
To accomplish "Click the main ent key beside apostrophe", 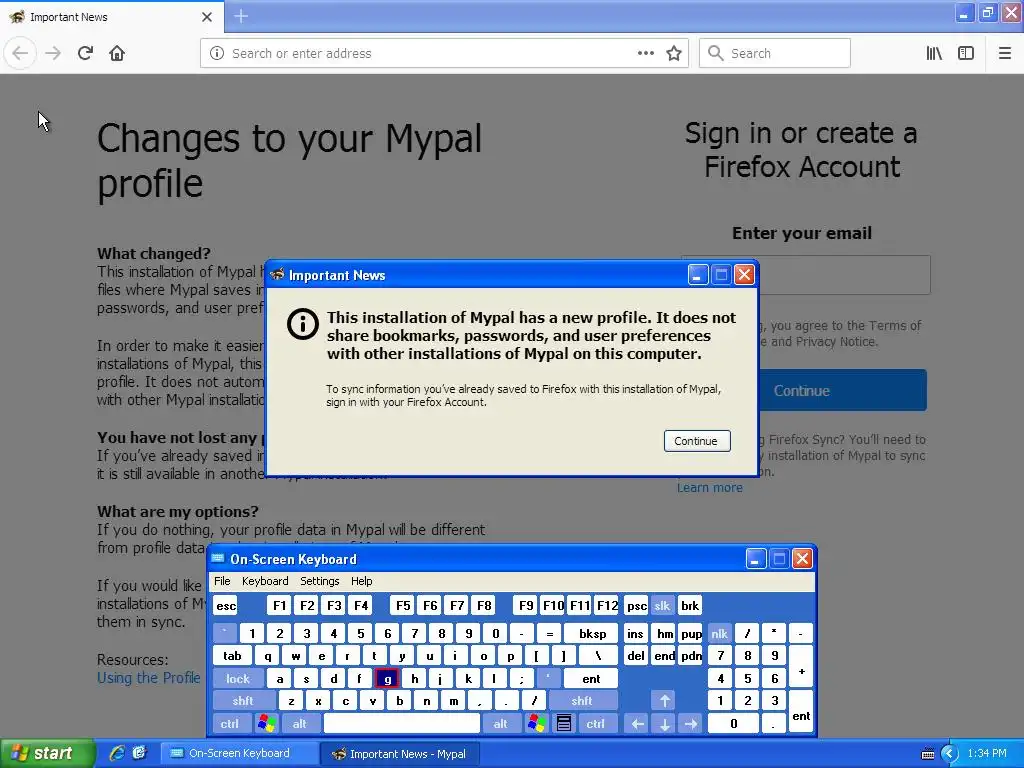I will tap(591, 679).
